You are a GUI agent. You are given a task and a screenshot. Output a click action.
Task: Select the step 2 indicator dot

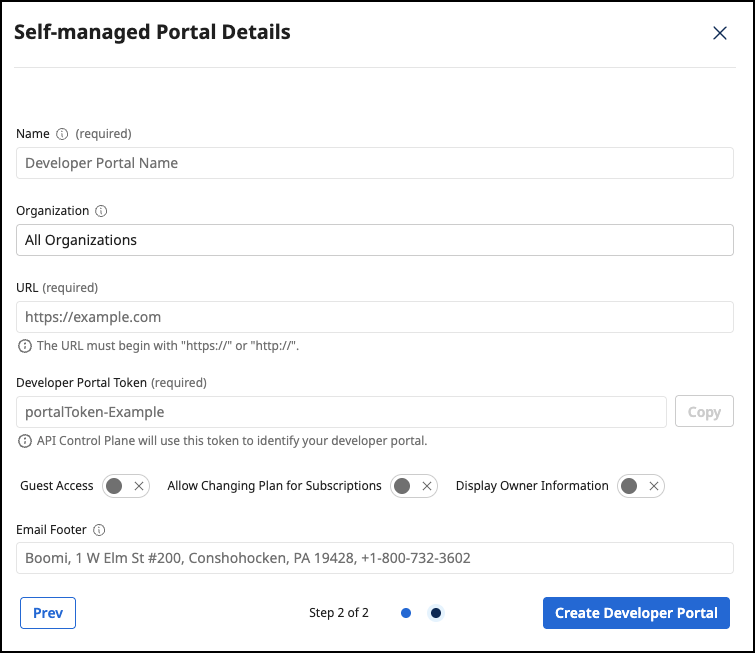(435, 613)
